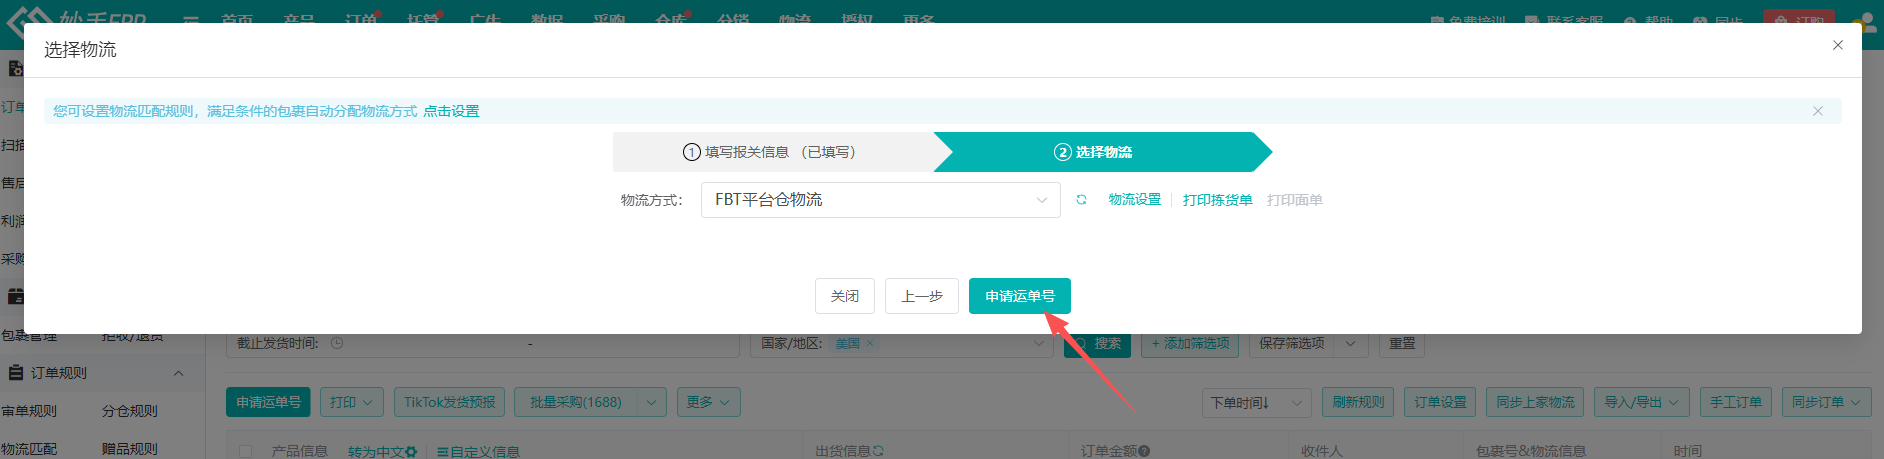The height and width of the screenshot is (459, 1884).
Task: Click the refresh icon beside 出货信息
Action: click(878, 451)
